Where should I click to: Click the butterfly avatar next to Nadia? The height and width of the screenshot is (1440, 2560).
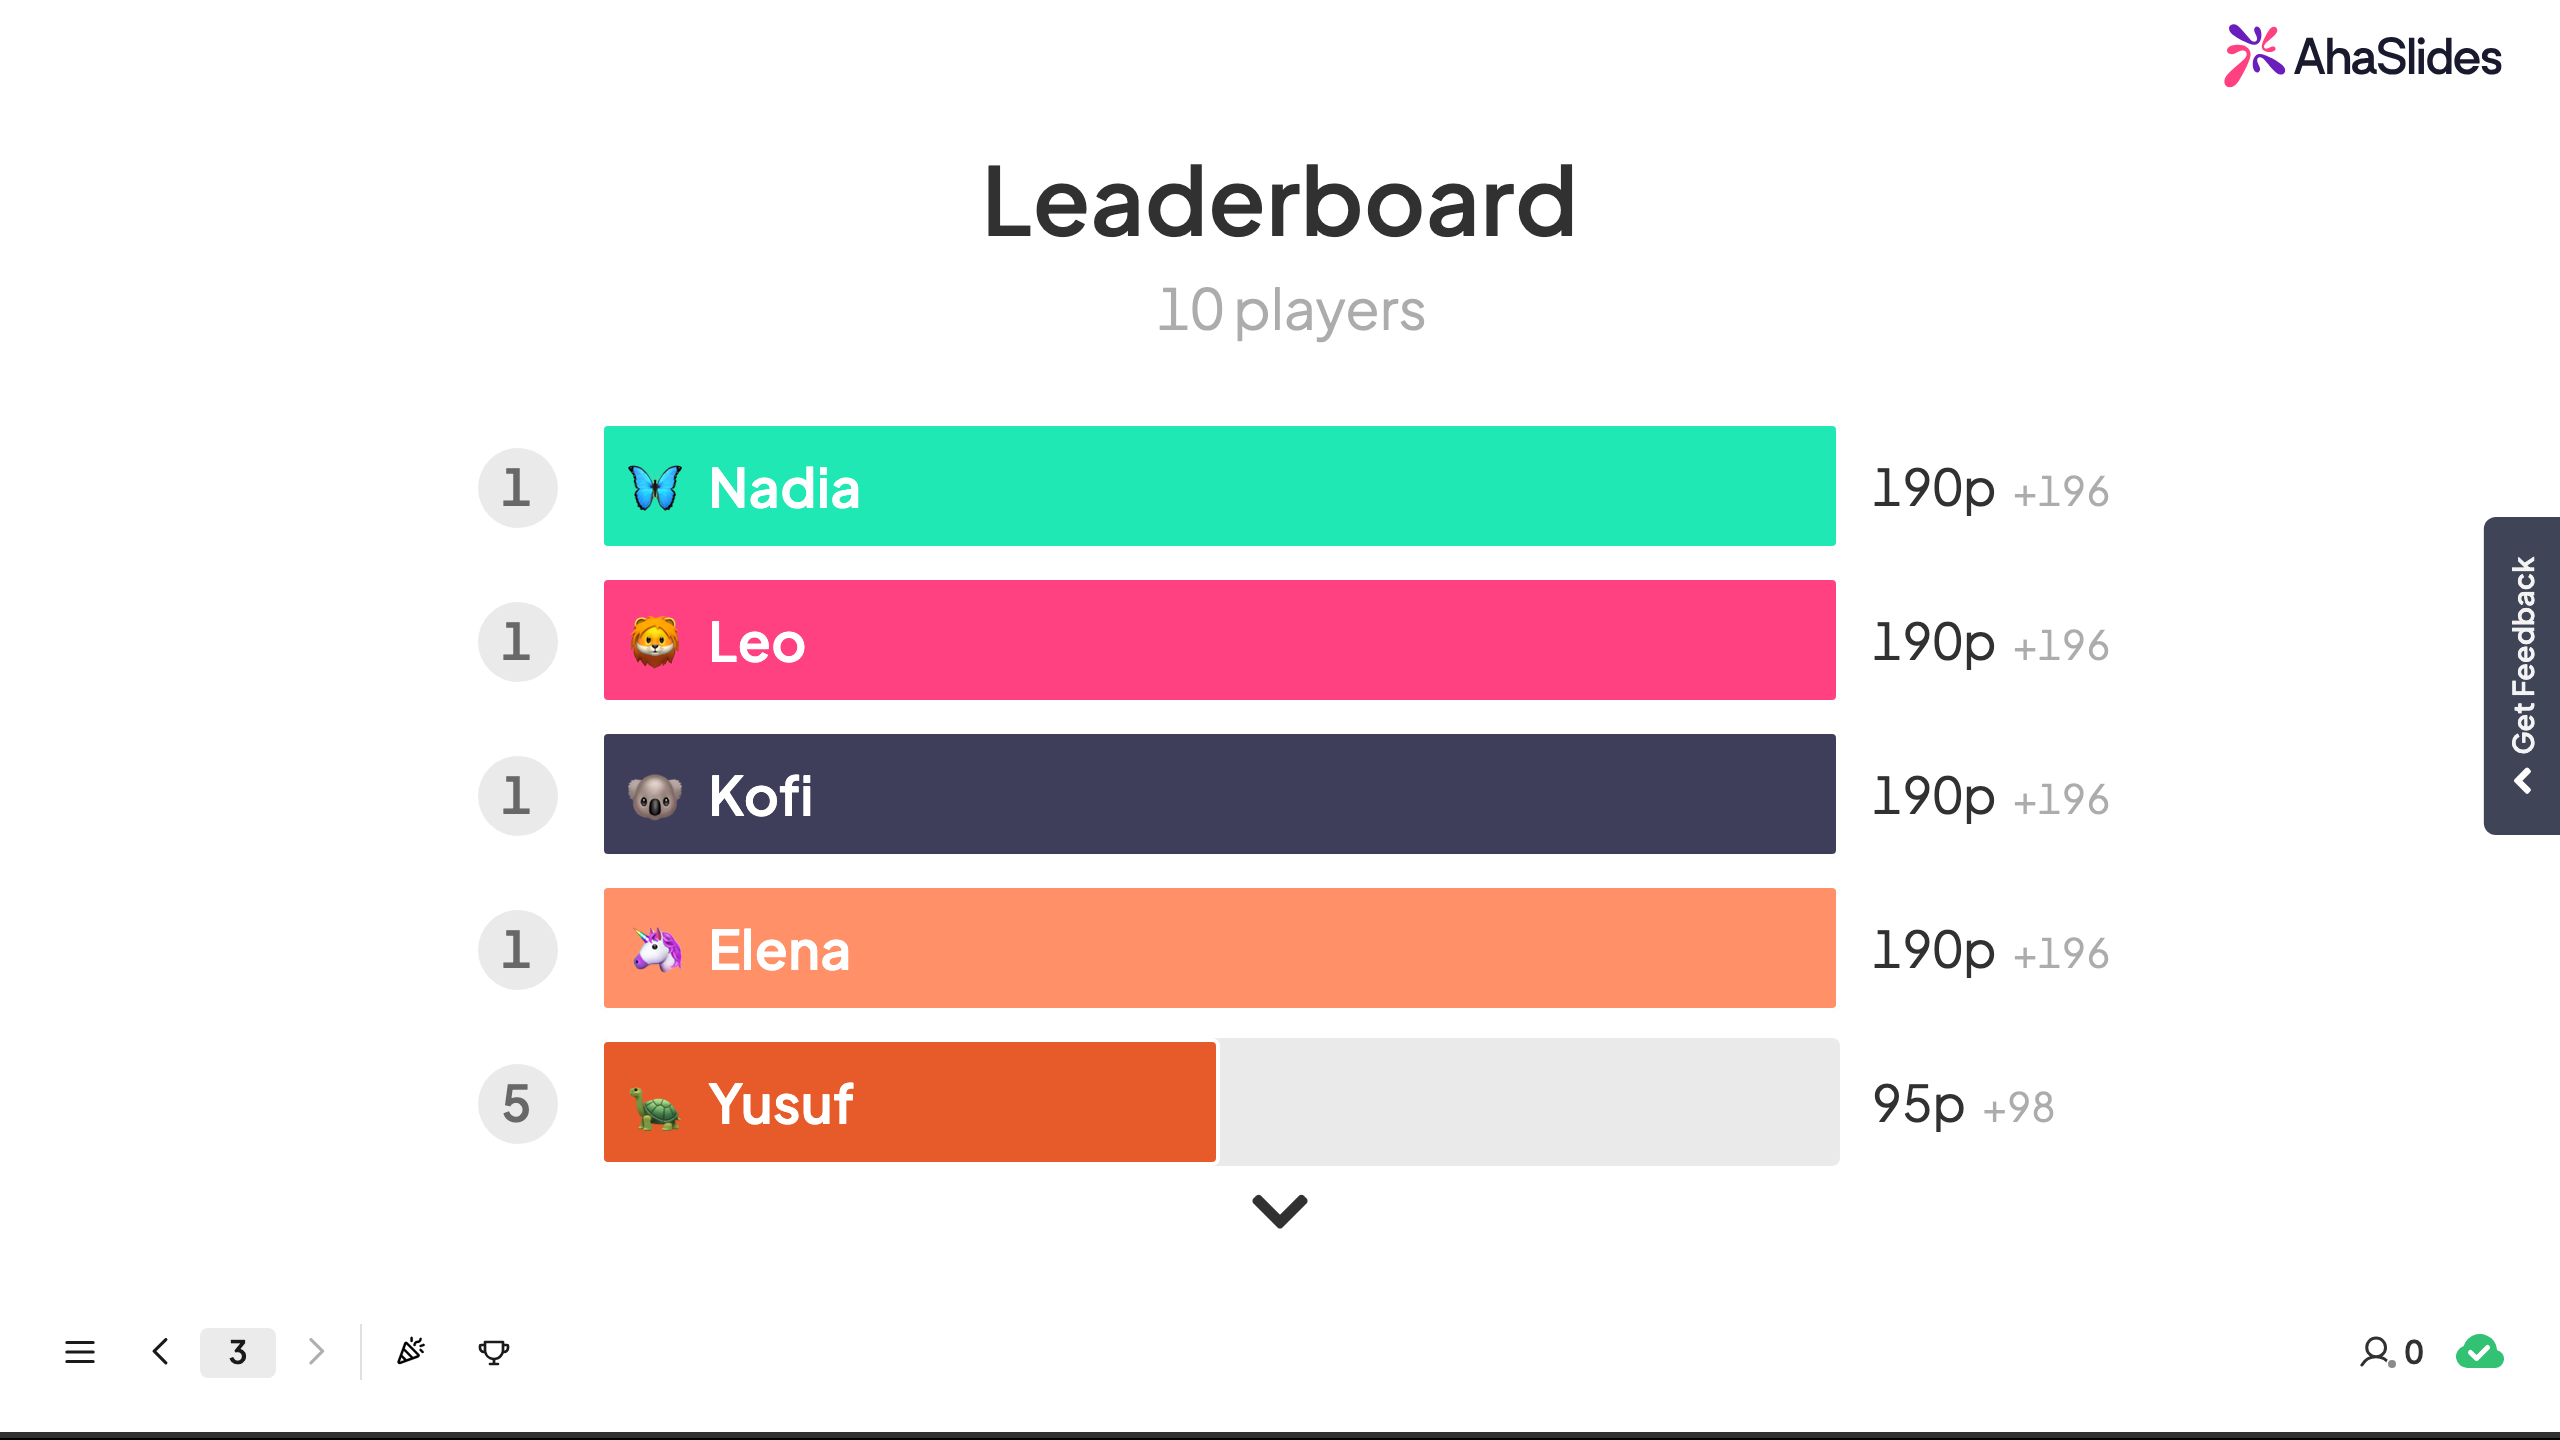pos(655,487)
